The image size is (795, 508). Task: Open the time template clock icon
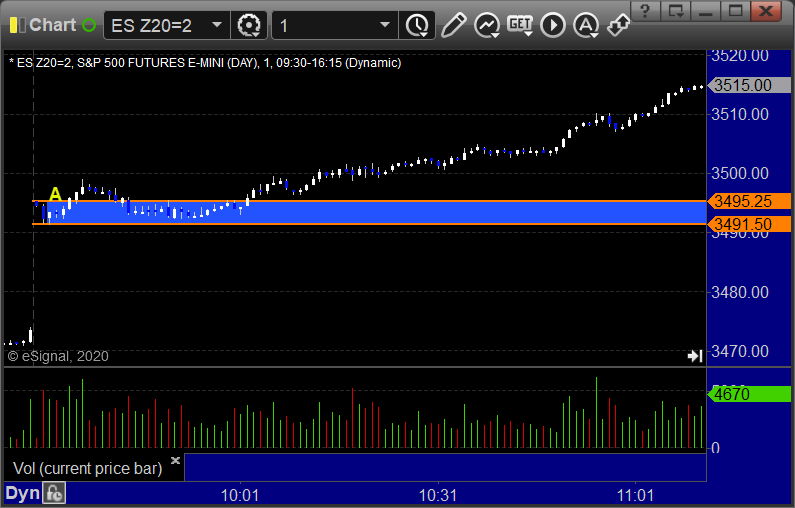point(417,25)
